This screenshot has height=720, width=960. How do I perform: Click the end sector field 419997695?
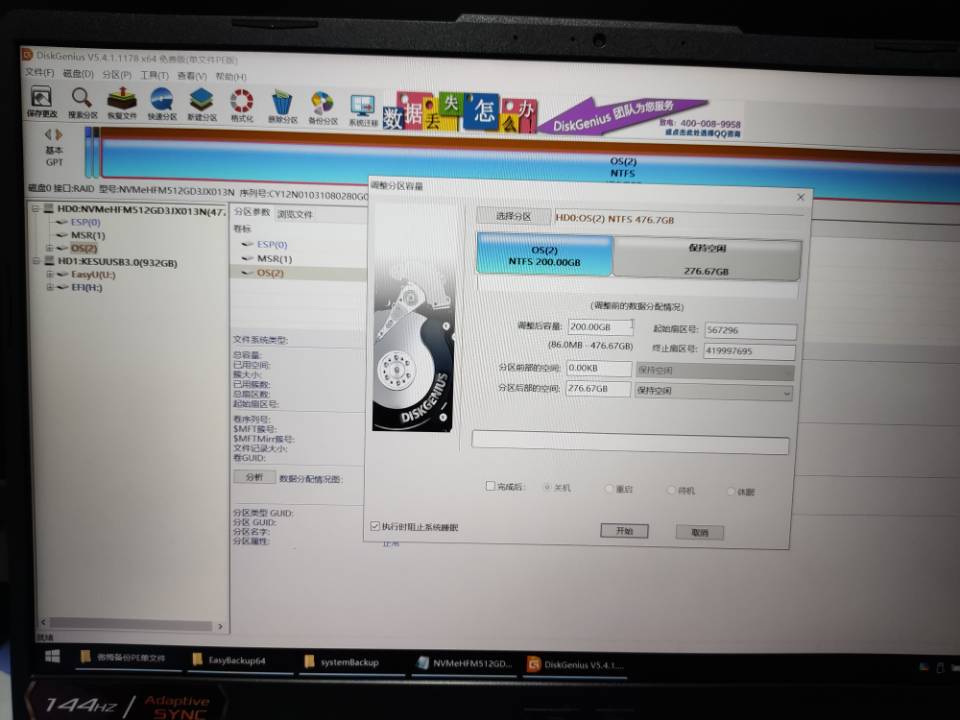tap(750, 351)
